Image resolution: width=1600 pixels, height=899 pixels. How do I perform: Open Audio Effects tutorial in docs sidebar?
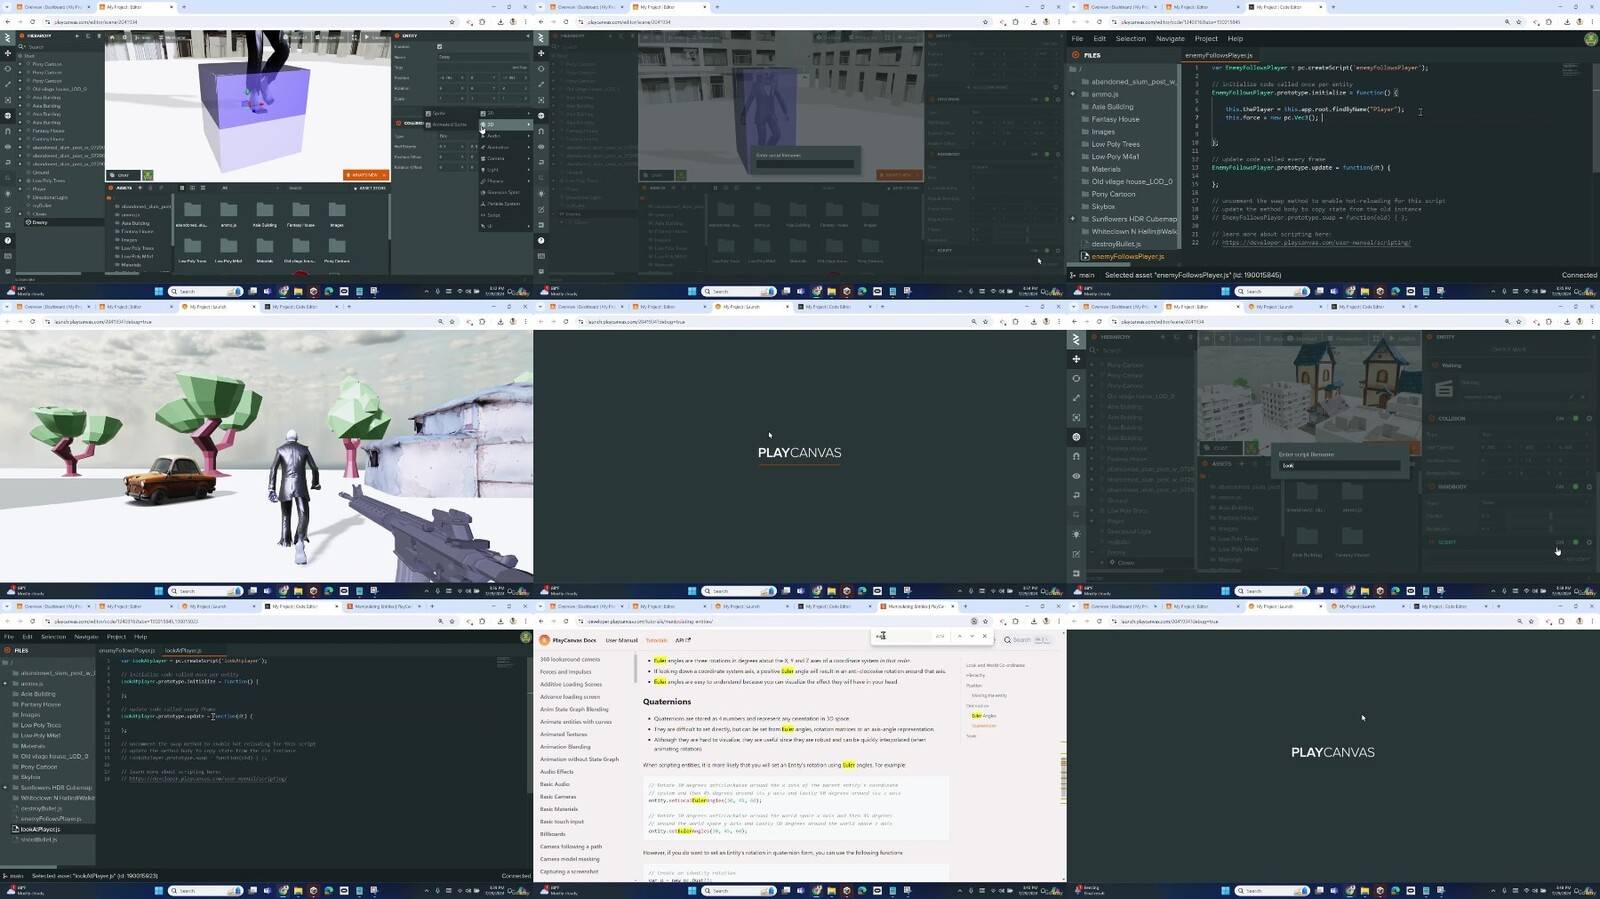coord(556,771)
